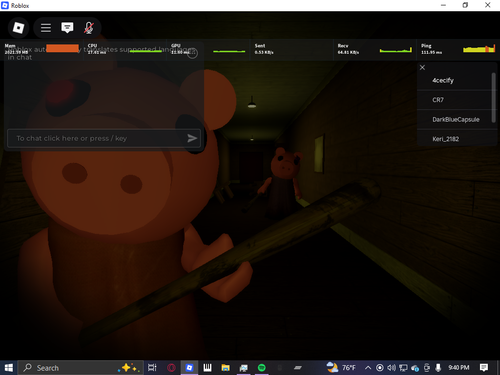500x375 pixels.
Task: Click the network tray icon
Action: point(403,368)
